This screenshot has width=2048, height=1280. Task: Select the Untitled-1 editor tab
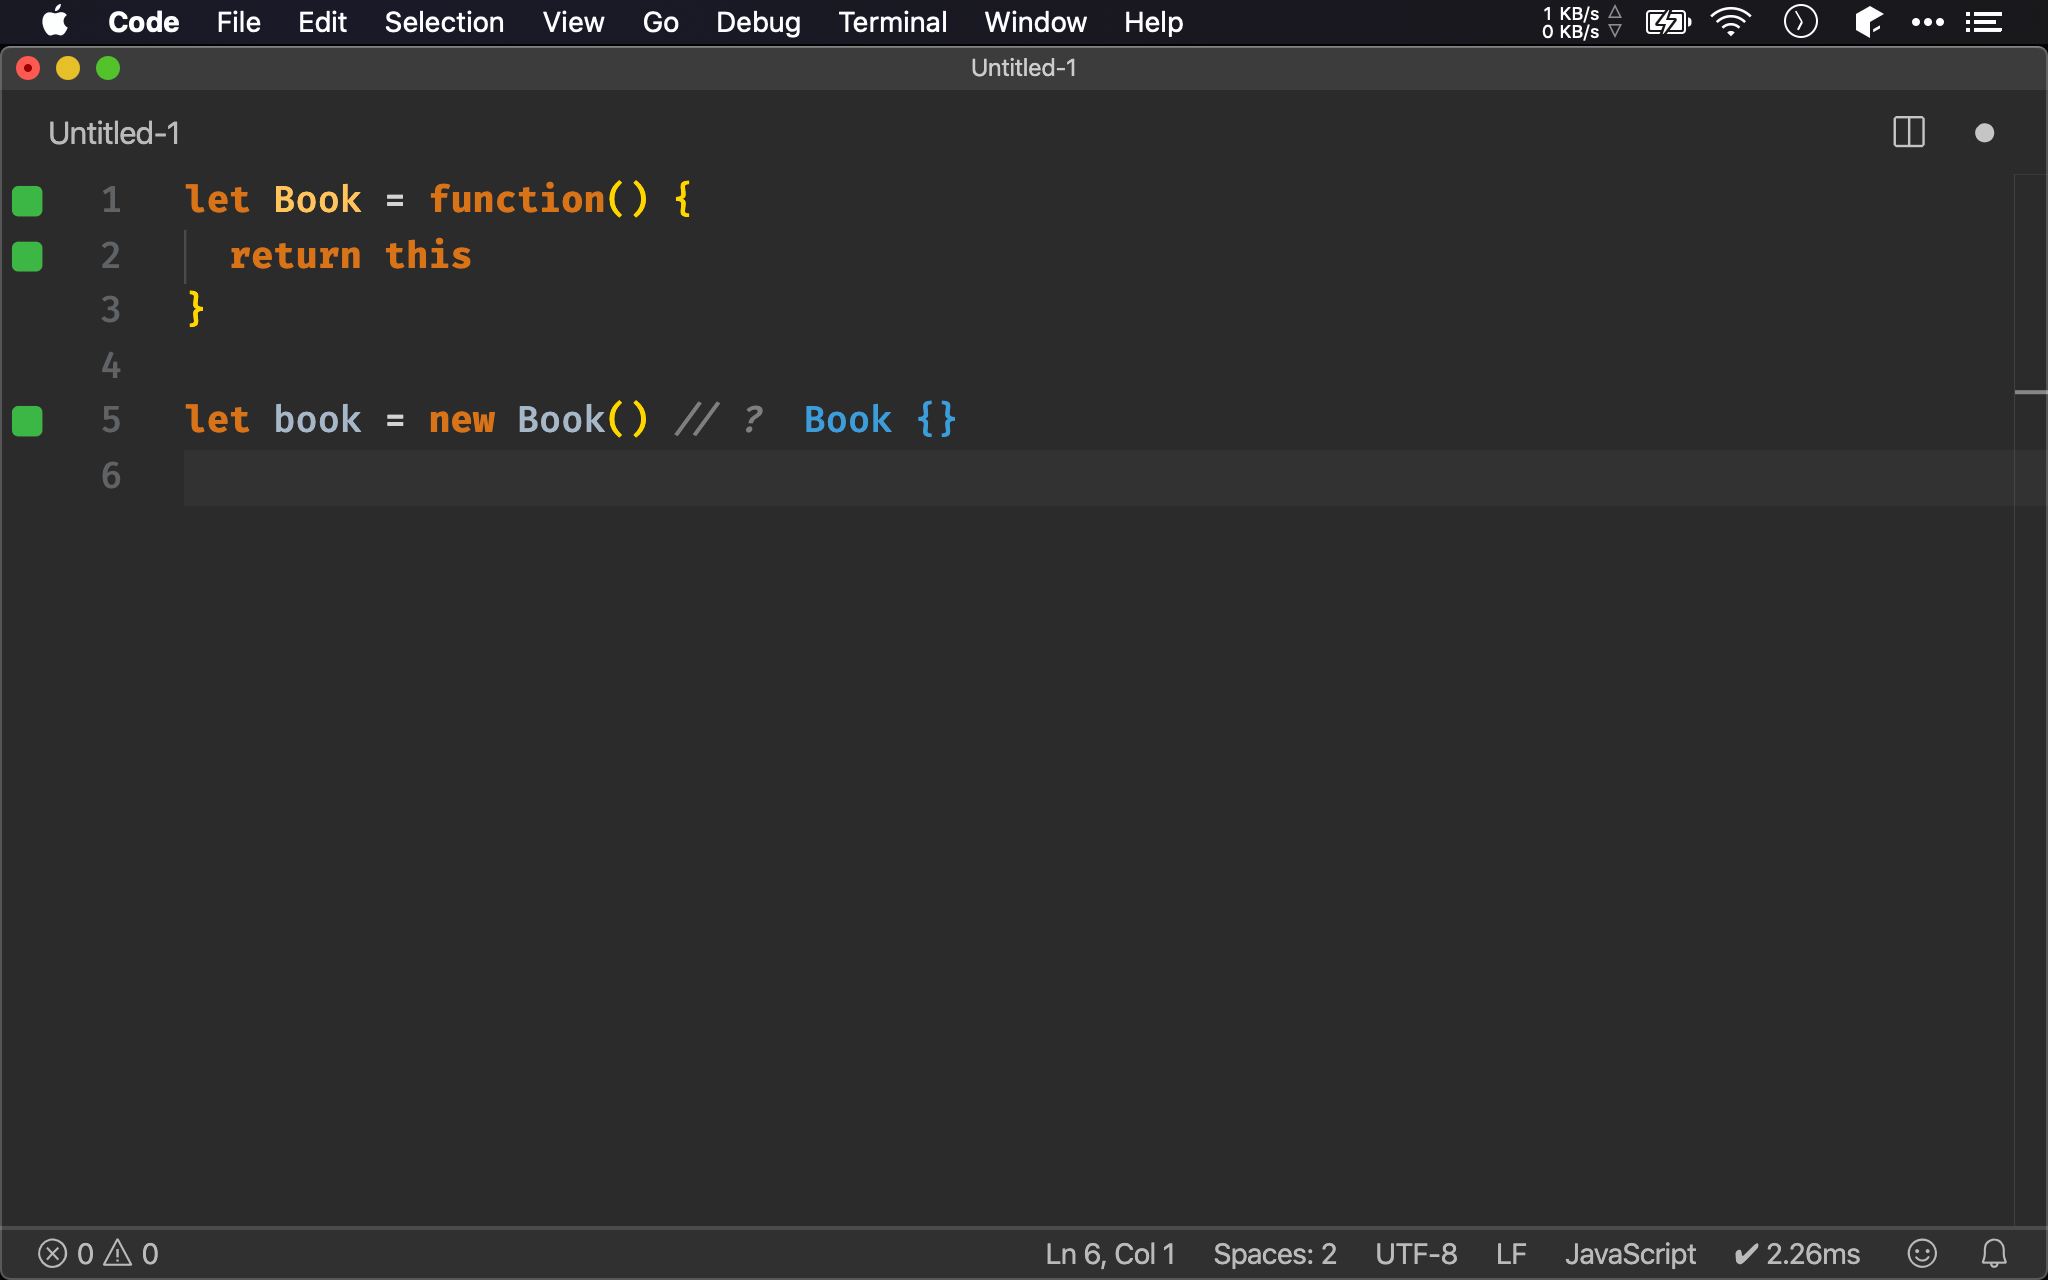pyautogui.click(x=114, y=133)
